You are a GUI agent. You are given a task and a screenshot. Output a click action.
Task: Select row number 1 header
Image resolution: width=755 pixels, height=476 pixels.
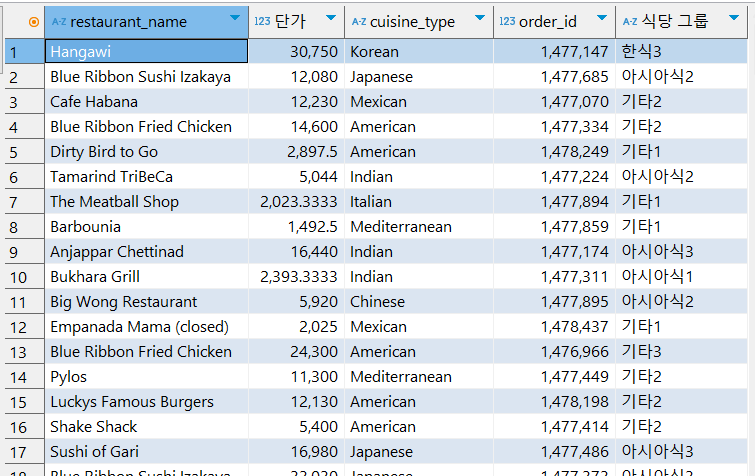(x=24, y=51)
